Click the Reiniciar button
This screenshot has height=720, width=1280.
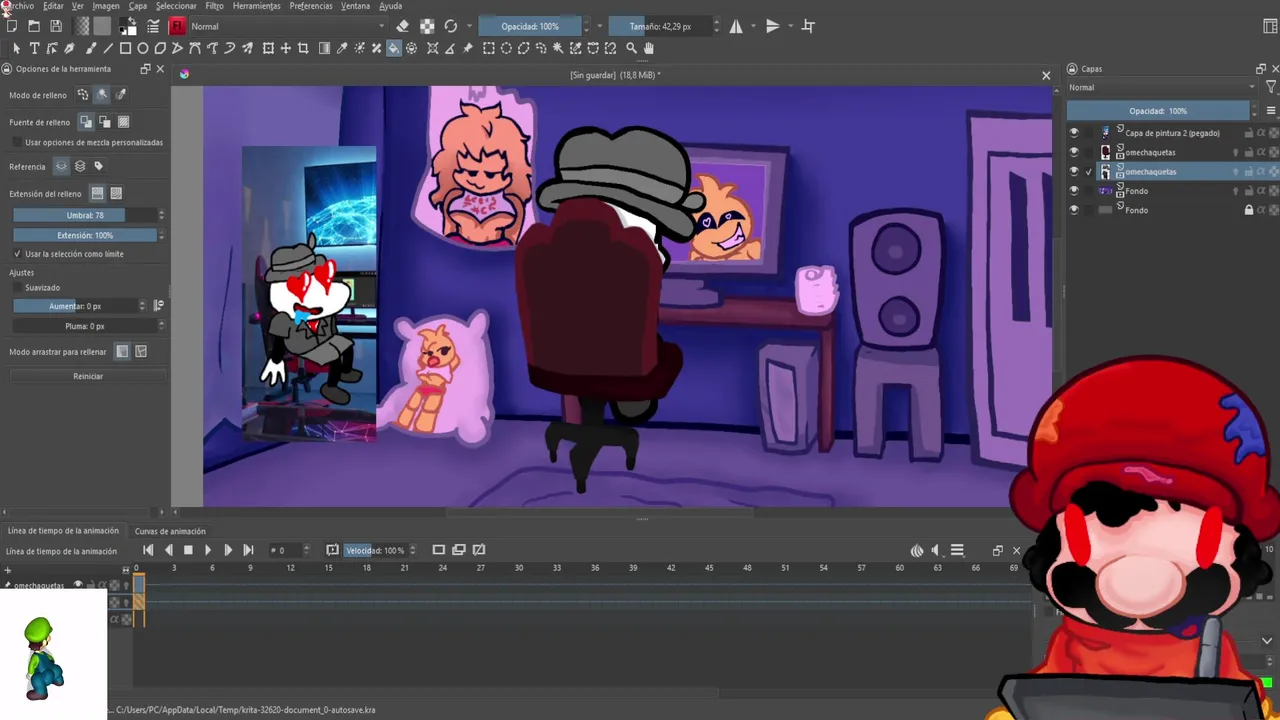(x=88, y=376)
